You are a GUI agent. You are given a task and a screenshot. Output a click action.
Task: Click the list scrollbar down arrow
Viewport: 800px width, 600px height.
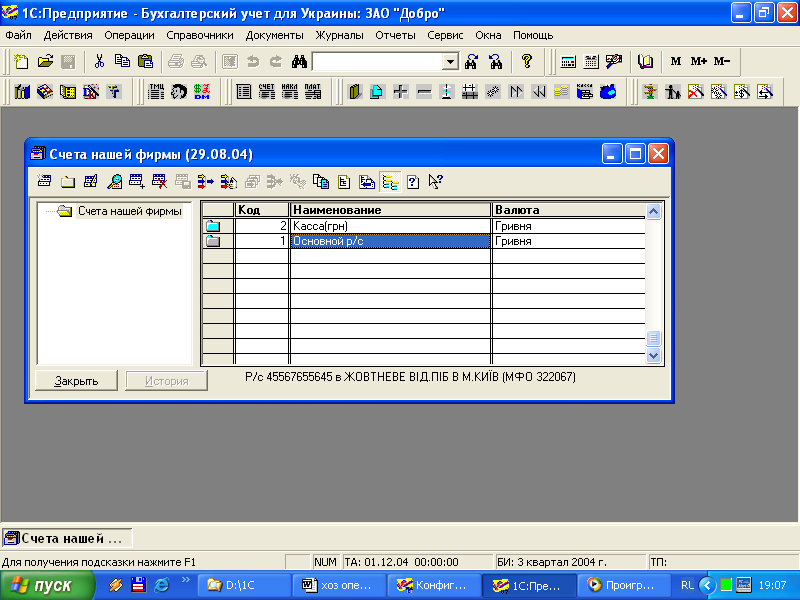pyautogui.click(x=654, y=356)
